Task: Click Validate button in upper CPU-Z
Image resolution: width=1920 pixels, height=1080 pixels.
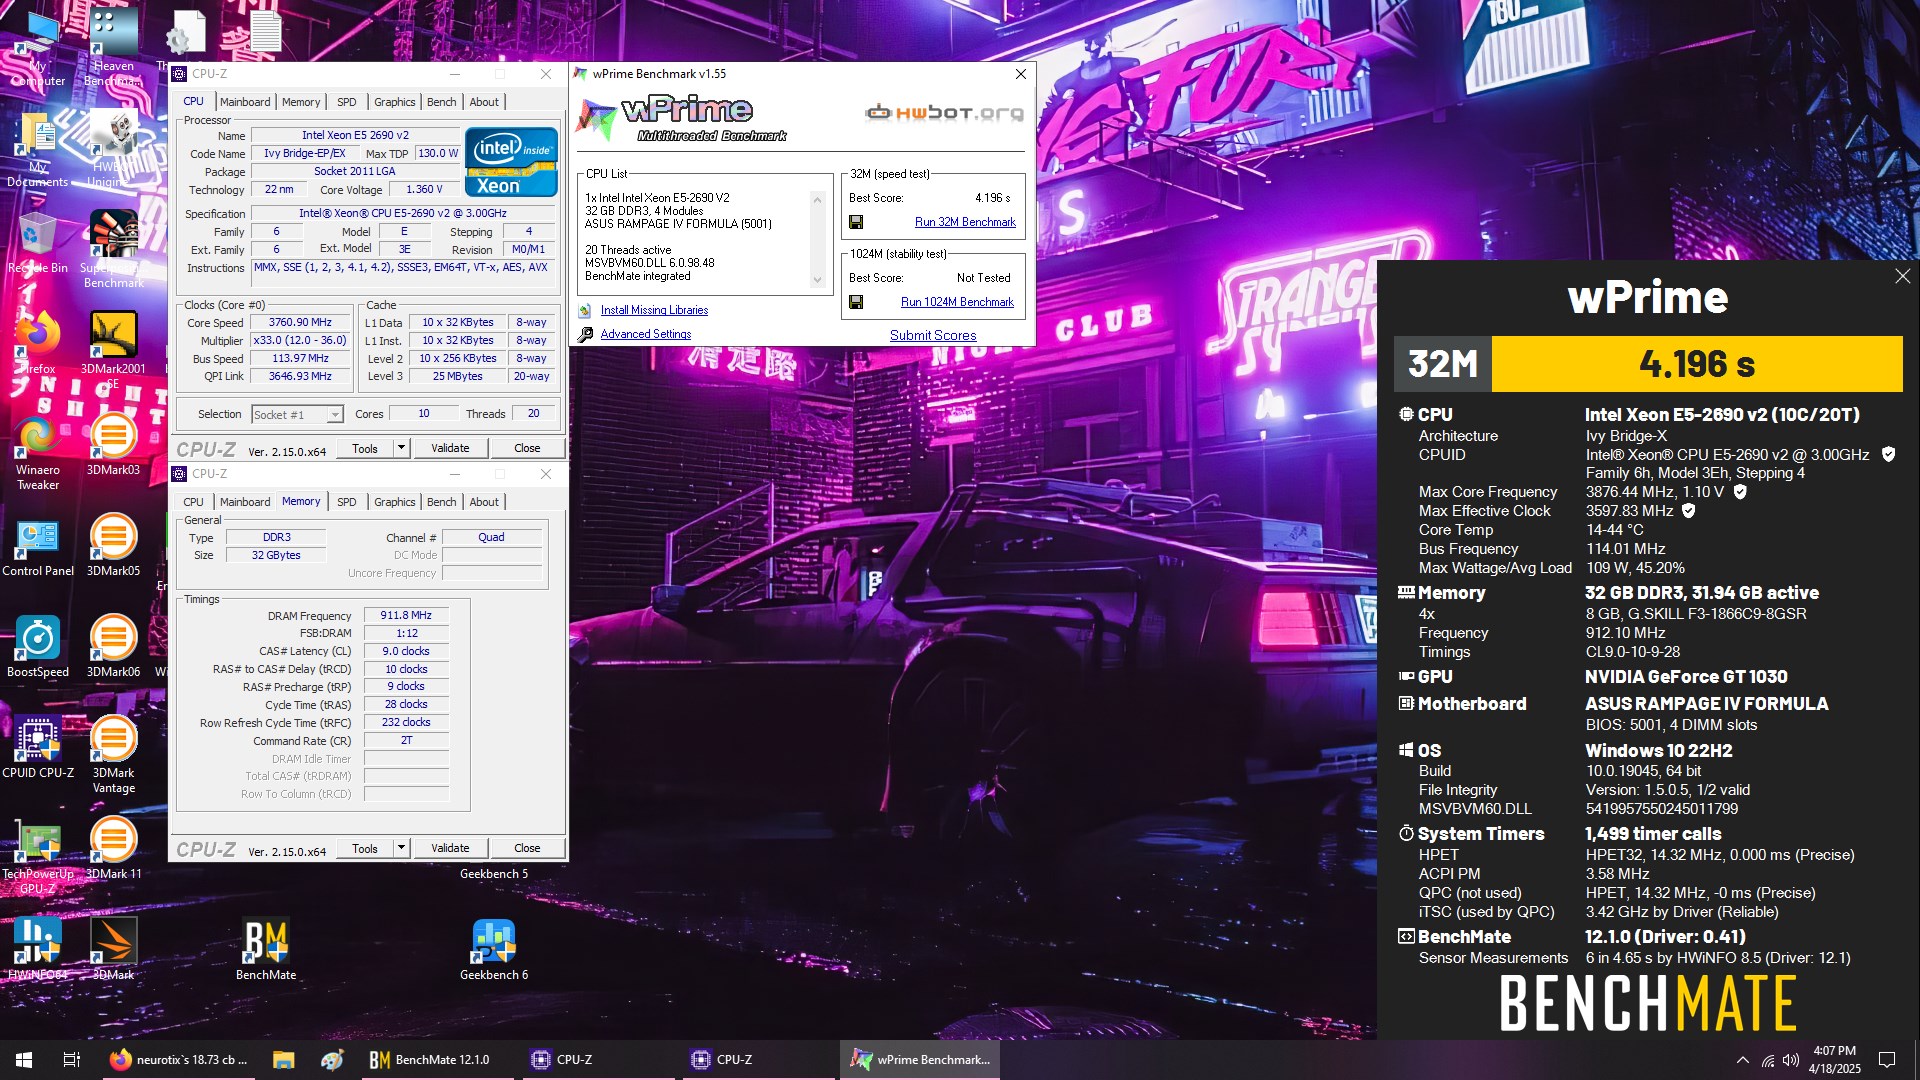Action: 450,448
